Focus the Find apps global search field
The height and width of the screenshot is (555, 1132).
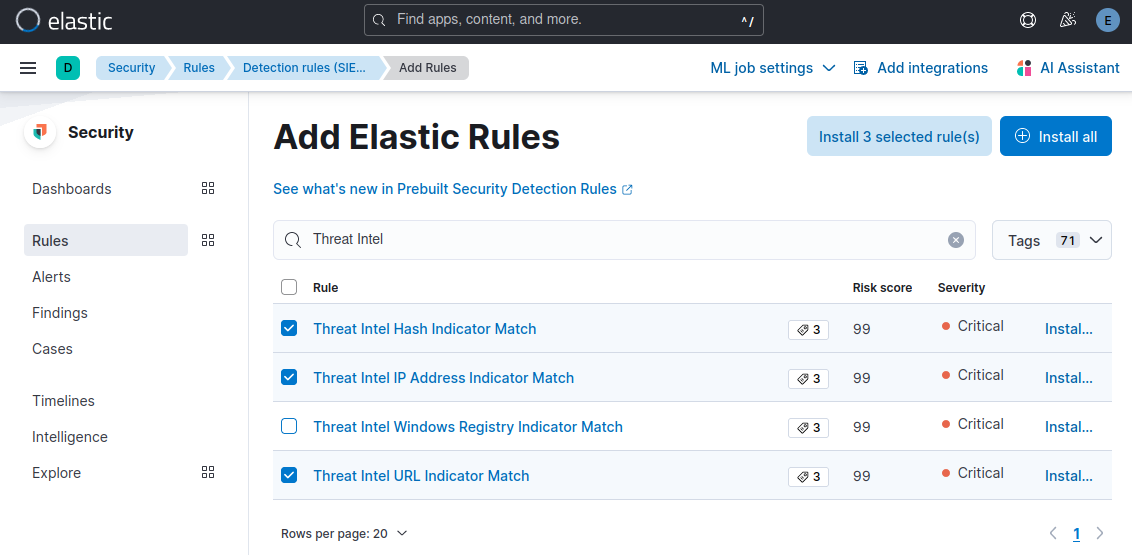coord(564,19)
